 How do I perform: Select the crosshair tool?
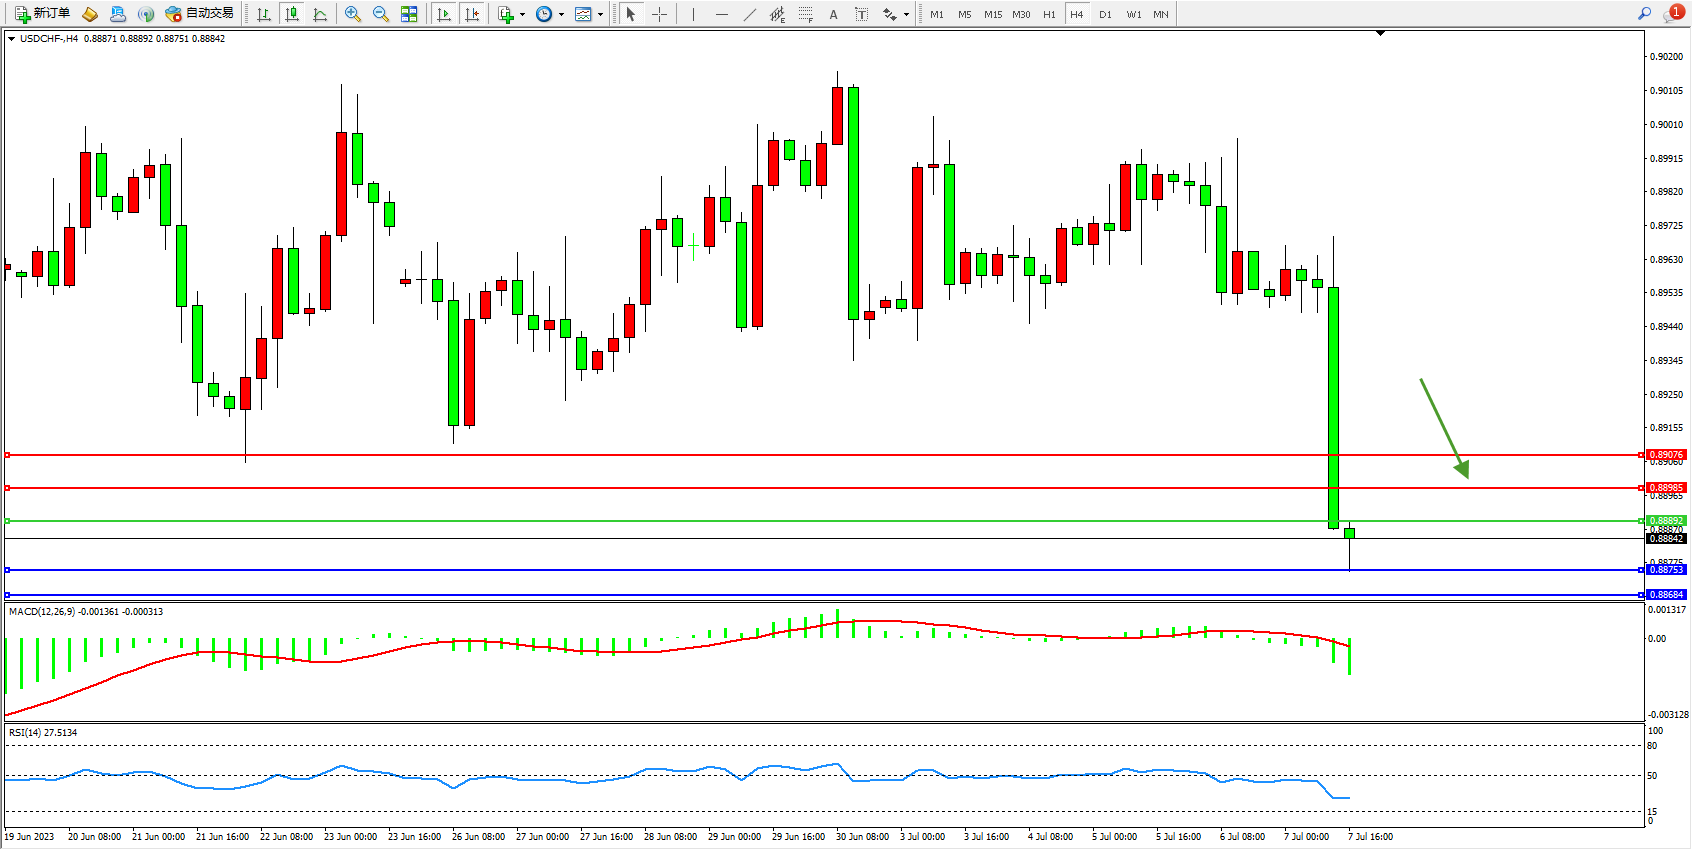(x=660, y=14)
